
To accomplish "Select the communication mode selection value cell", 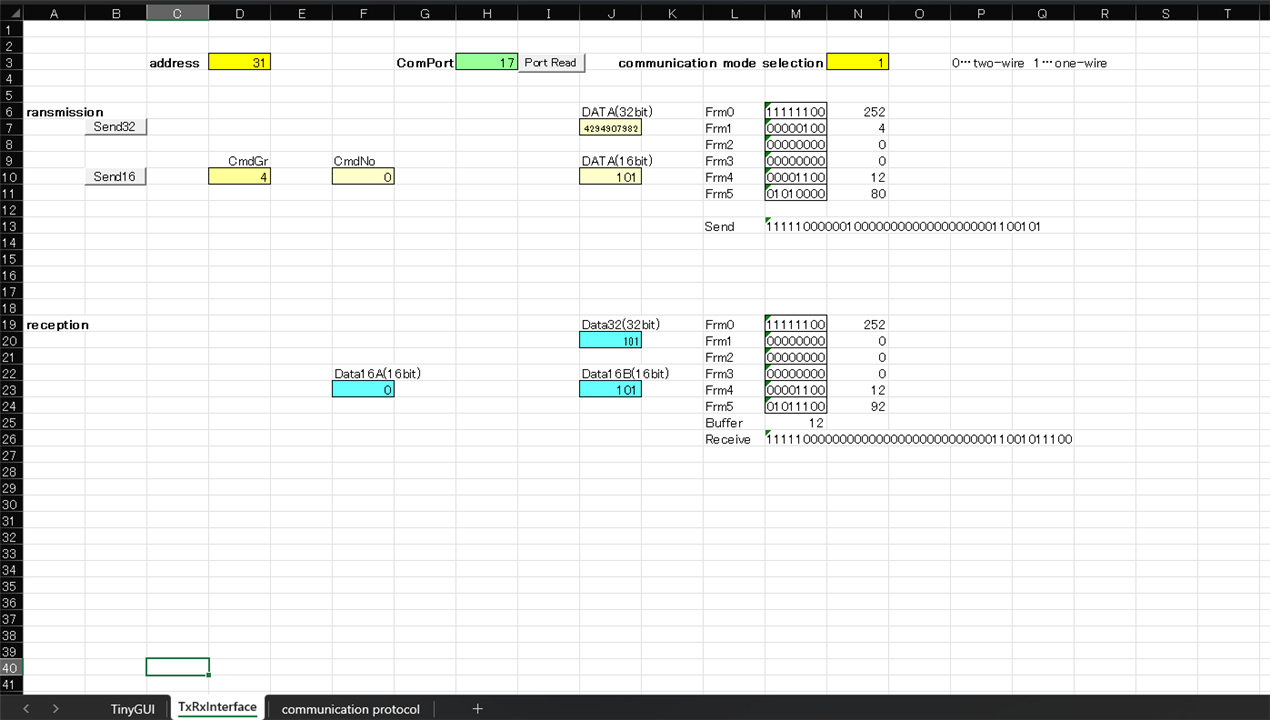I will pos(857,62).
